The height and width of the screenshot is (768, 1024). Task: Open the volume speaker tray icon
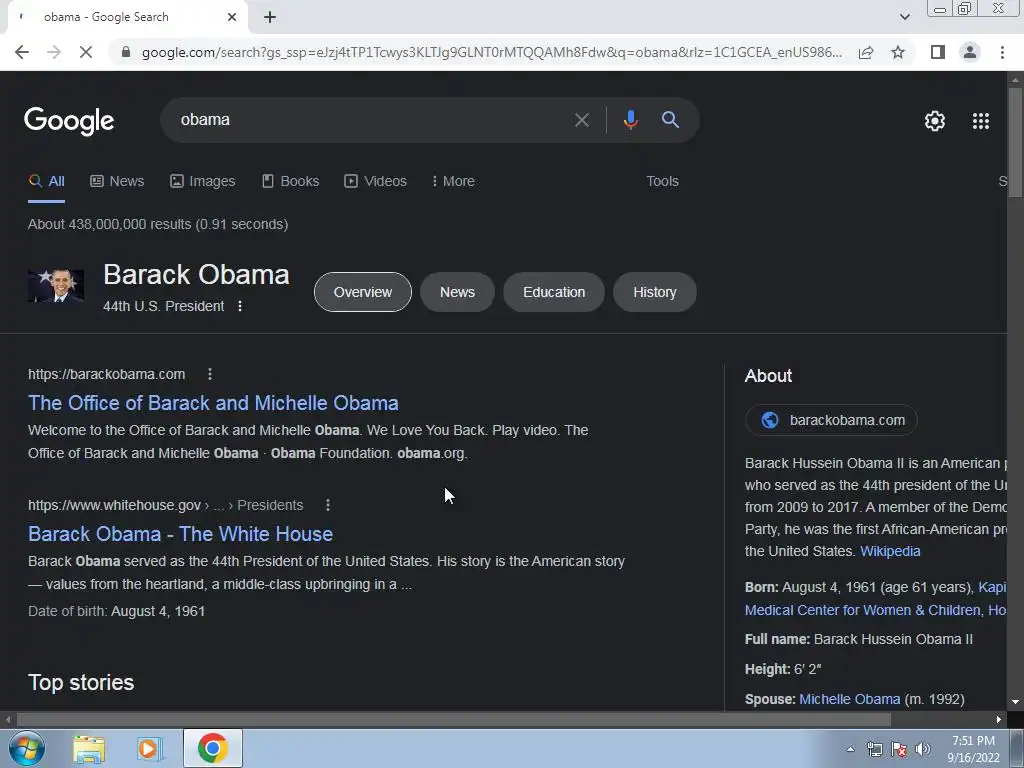click(923, 750)
